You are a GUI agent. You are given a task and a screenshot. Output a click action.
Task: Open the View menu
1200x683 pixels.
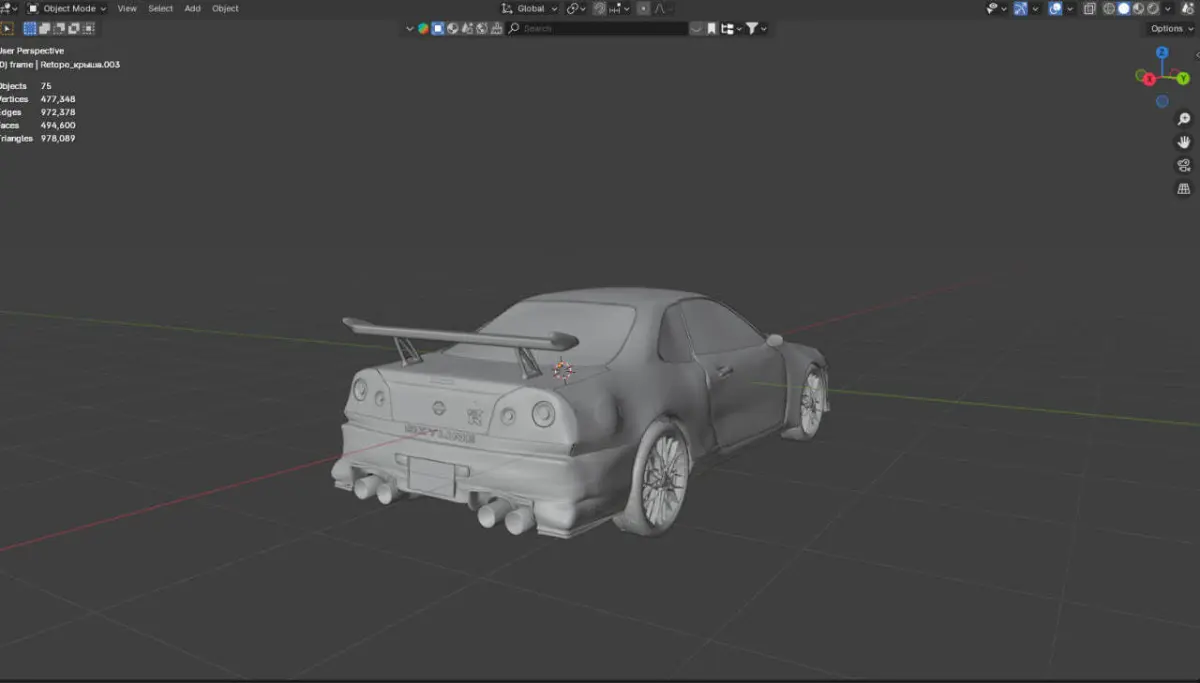pyautogui.click(x=127, y=8)
